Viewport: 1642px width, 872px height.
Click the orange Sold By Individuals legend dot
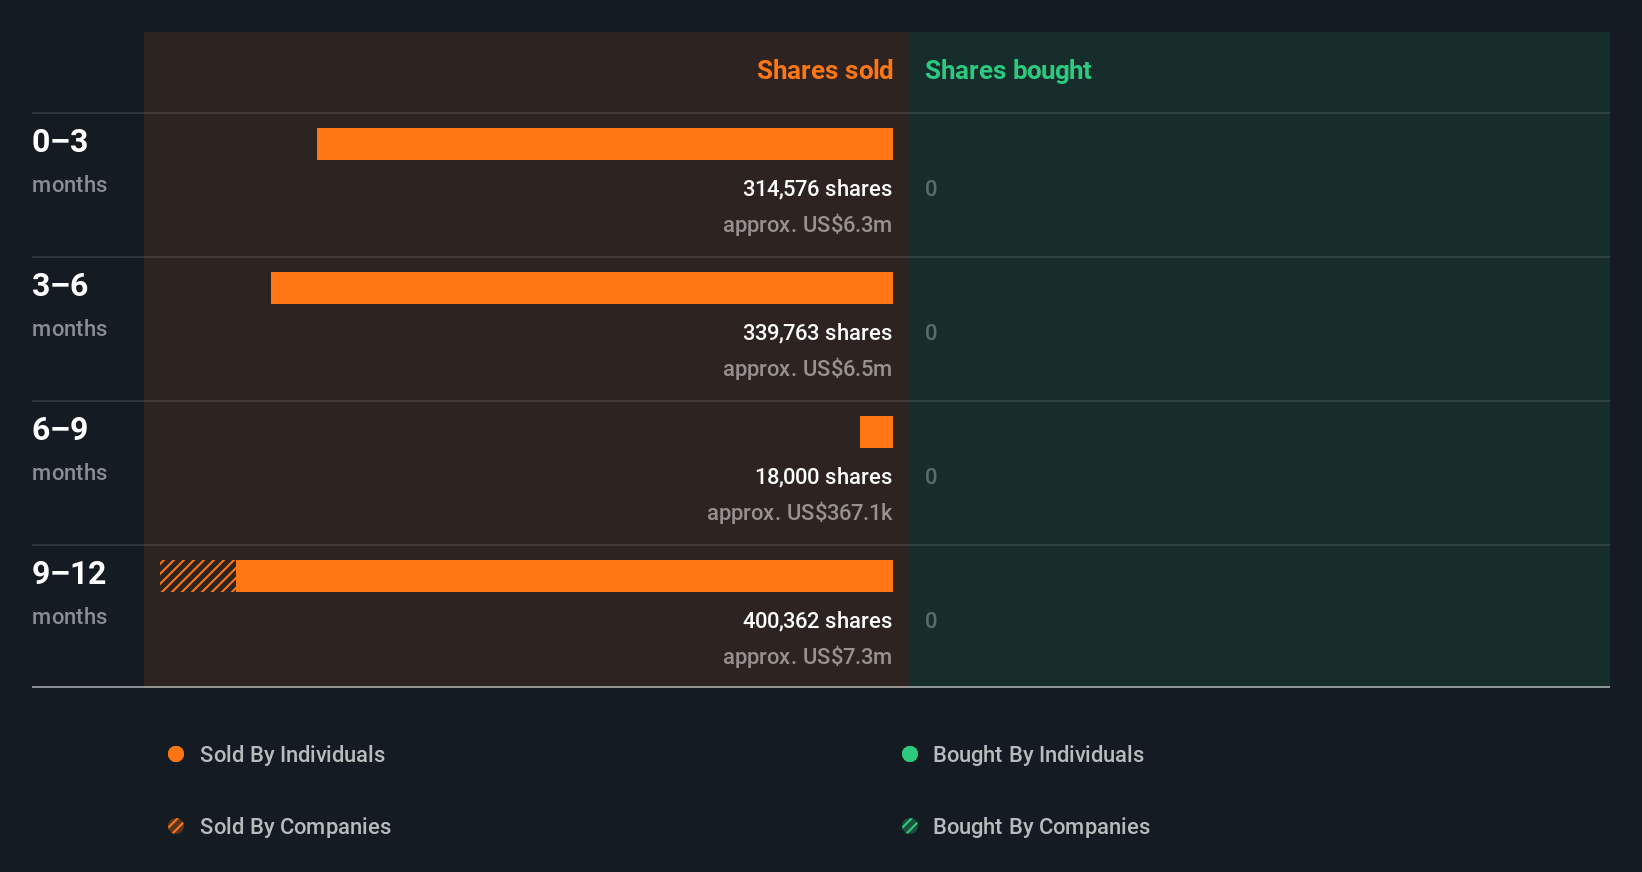click(176, 754)
